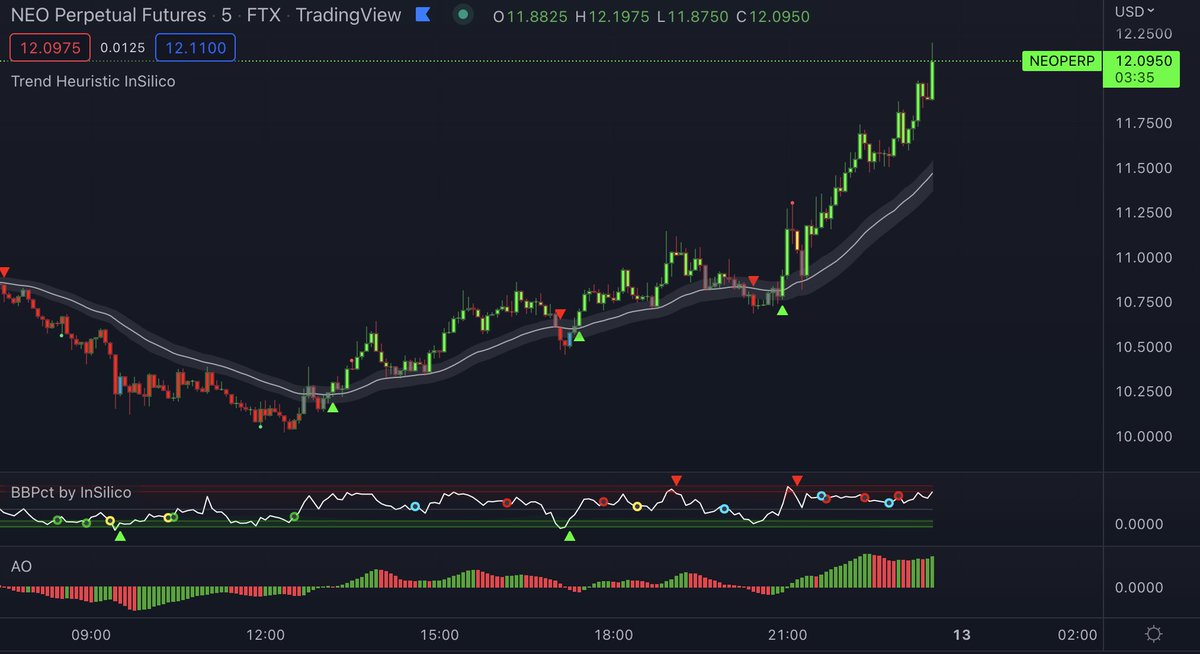Viewport: 1200px width, 654px height.
Task: Click the green market status dot
Action: point(462,15)
